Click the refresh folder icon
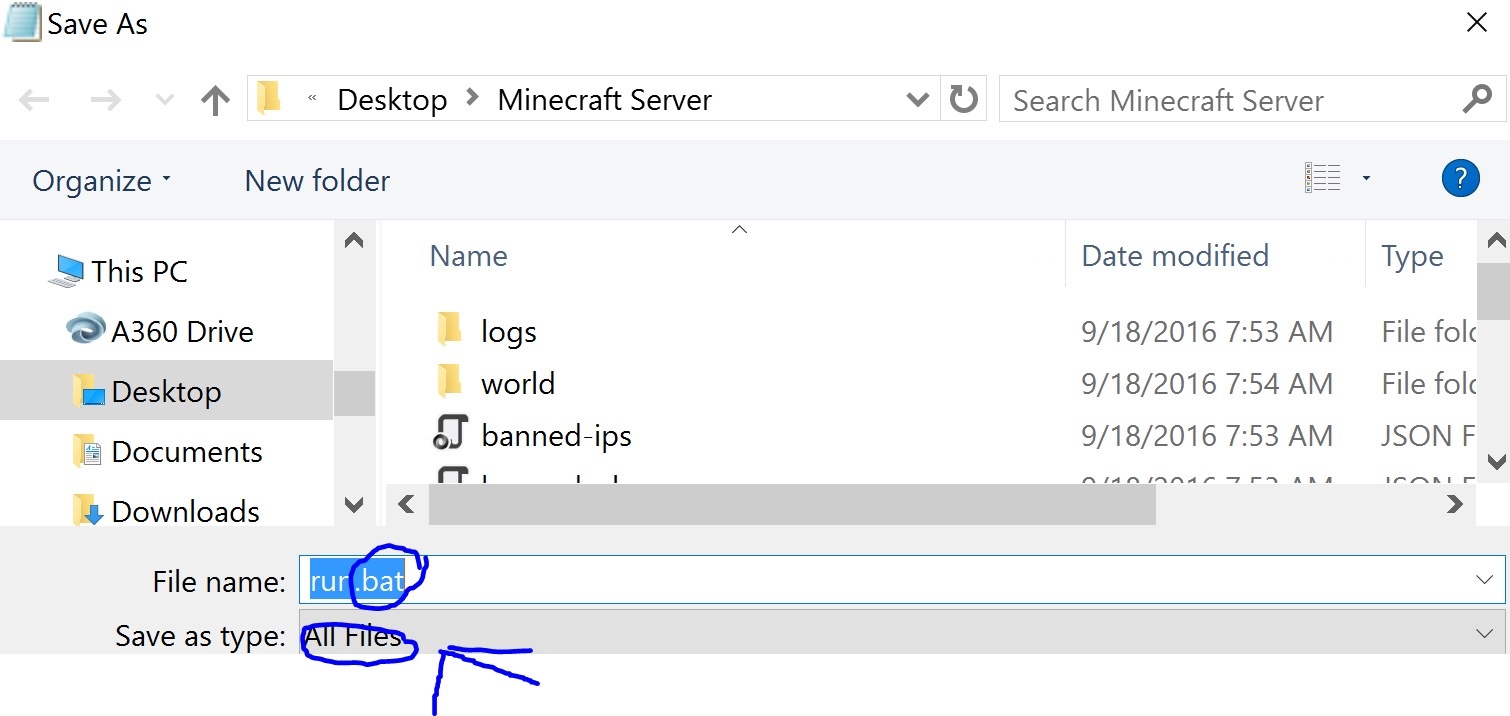1510x716 pixels. (x=963, y=99)
